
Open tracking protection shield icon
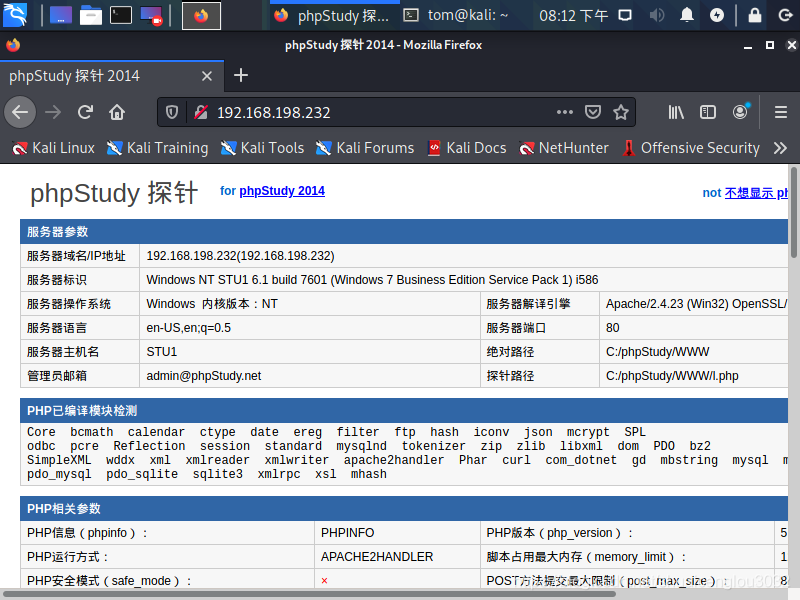tap(172, 112)
